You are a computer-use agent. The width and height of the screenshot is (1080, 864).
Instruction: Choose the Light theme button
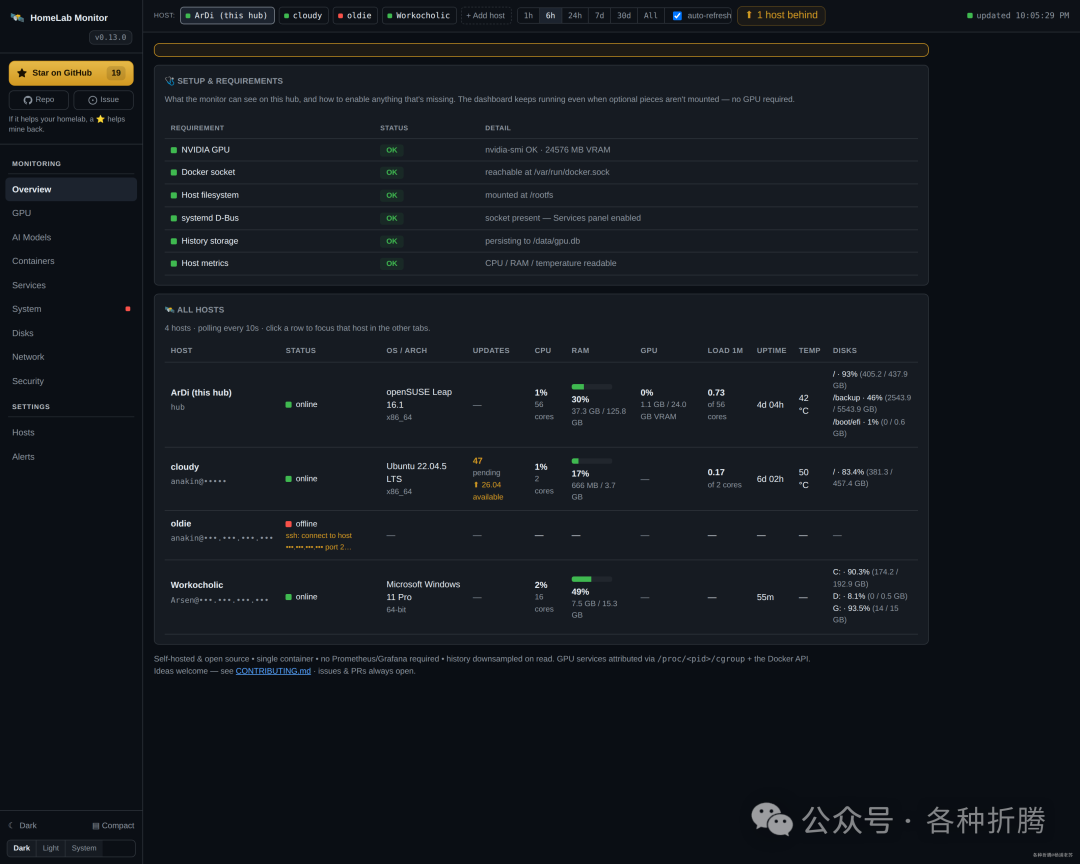[51, 848]
